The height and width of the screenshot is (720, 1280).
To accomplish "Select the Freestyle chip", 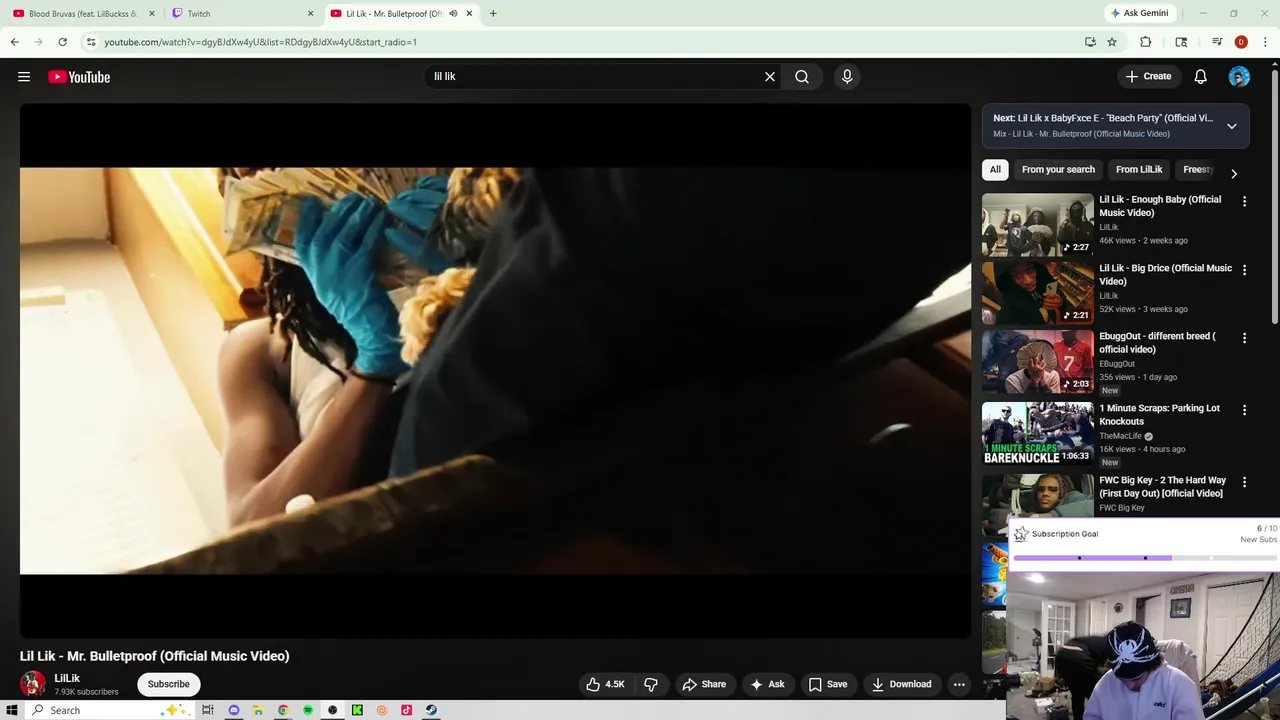I will [1198, 170].
